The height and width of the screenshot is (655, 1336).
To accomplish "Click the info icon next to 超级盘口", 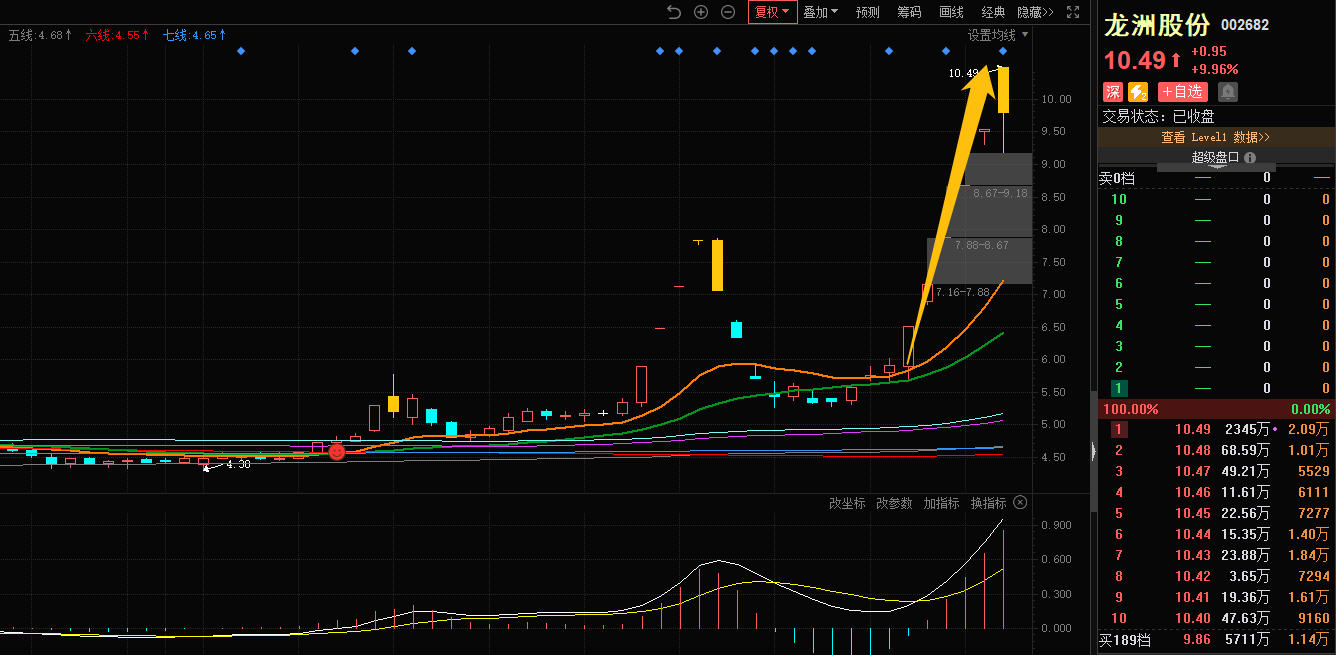I will (1250, 158).
